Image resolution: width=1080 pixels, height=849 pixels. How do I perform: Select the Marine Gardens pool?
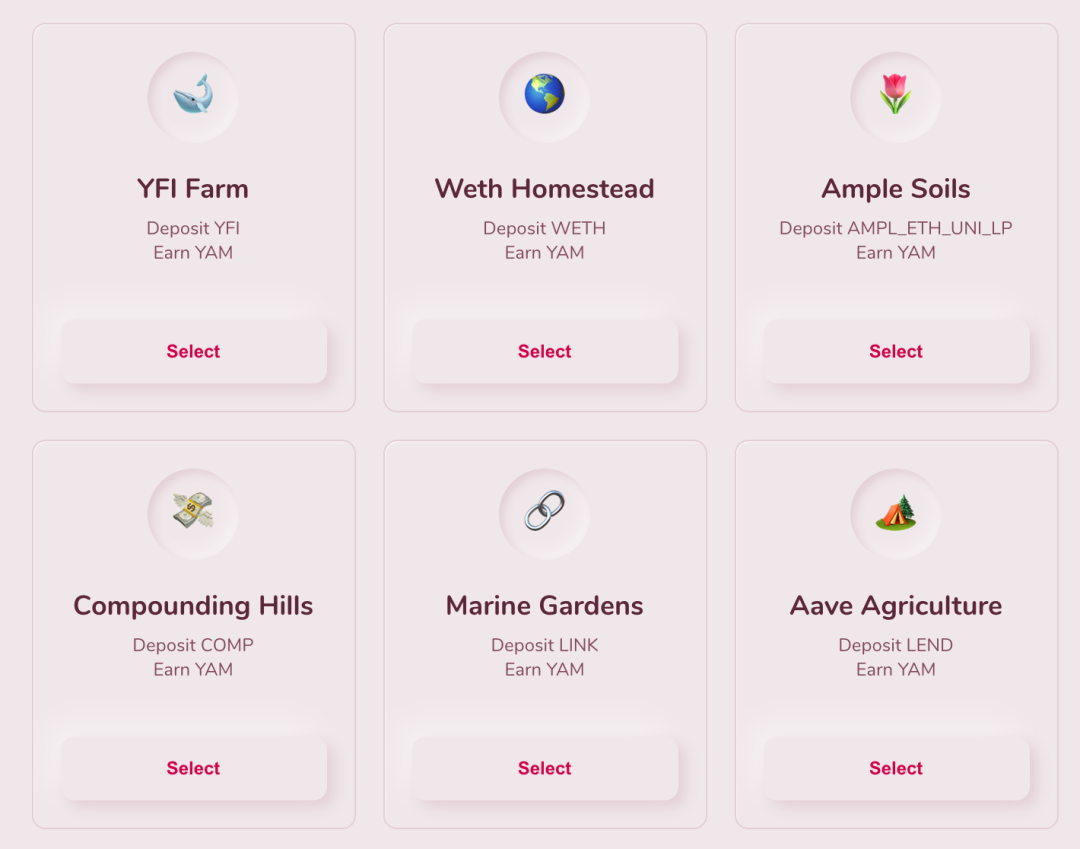(545, 768)
